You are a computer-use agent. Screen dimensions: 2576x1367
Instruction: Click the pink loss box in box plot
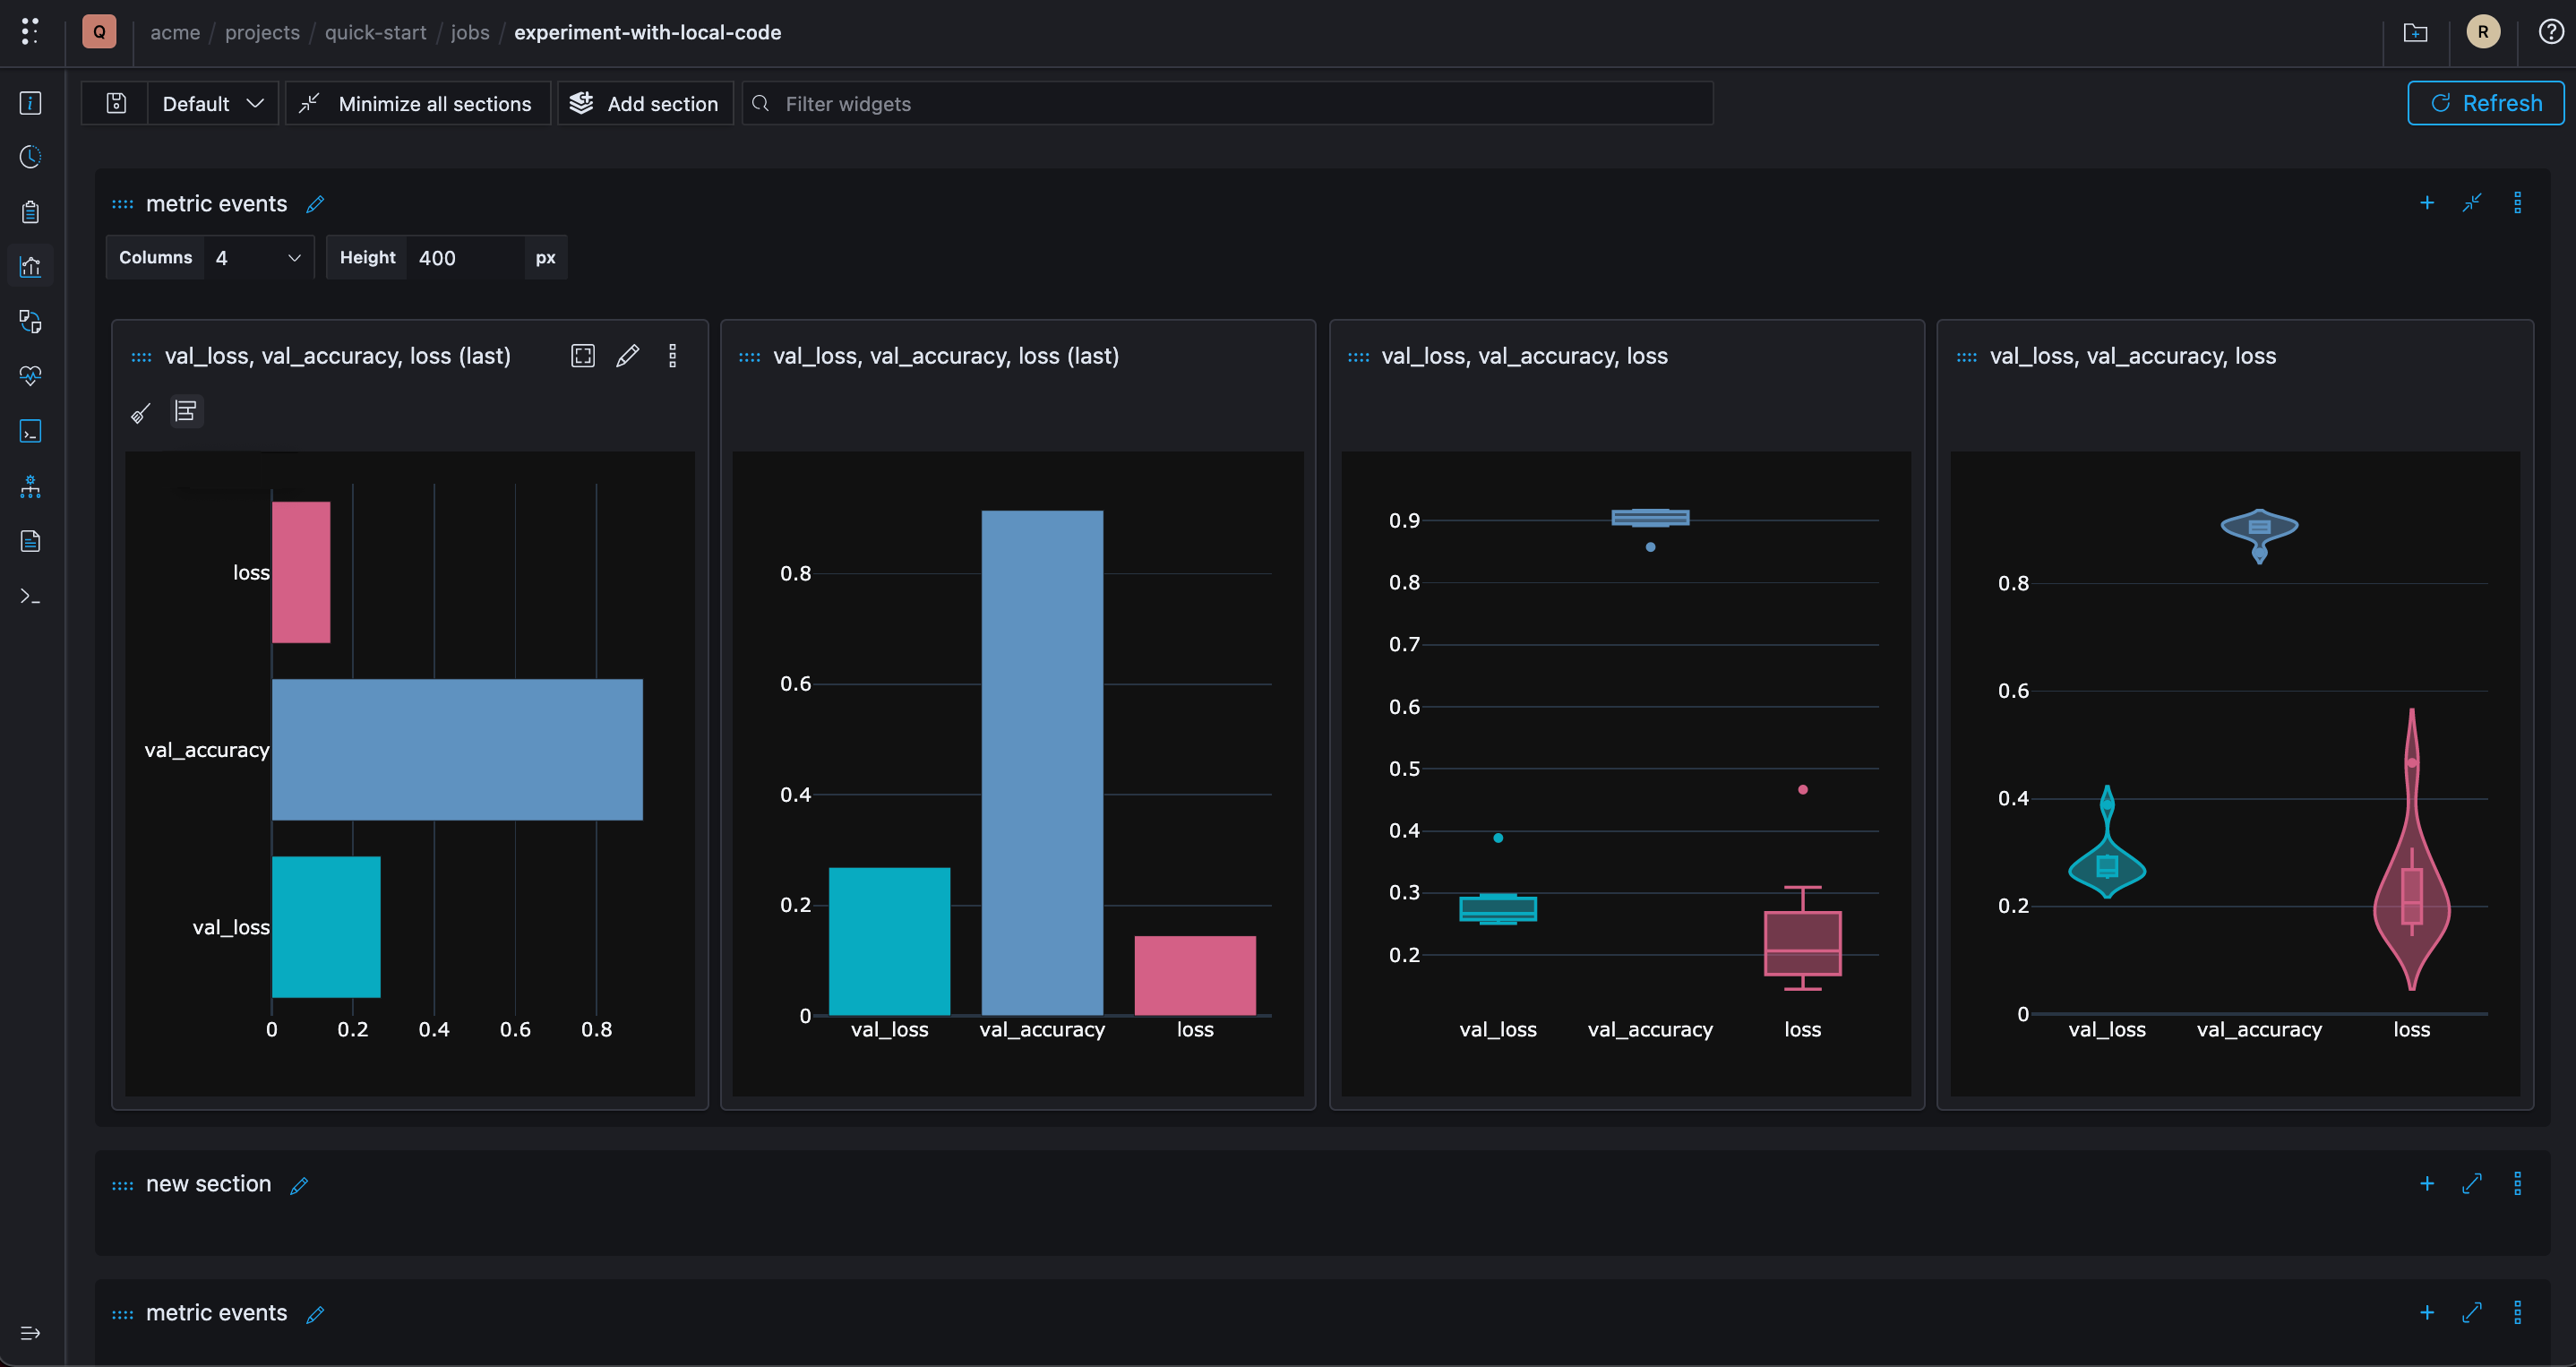point(1802,942)
